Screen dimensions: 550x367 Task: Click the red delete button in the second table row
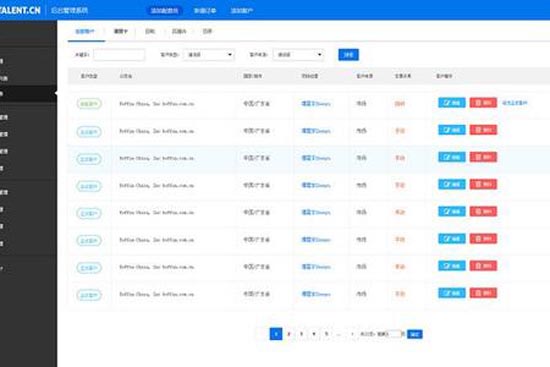pos(483,130)
